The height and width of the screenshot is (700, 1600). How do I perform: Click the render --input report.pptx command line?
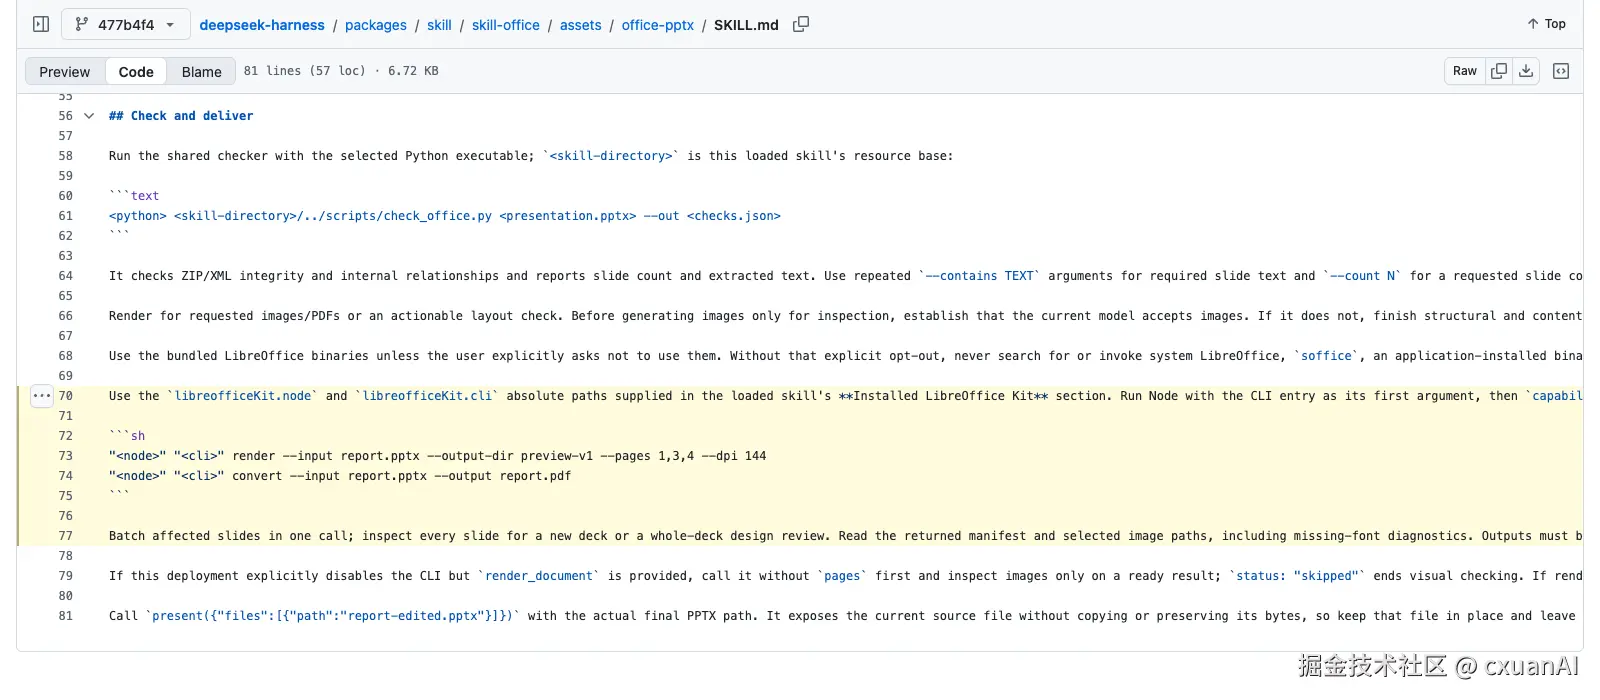point(438,456)
